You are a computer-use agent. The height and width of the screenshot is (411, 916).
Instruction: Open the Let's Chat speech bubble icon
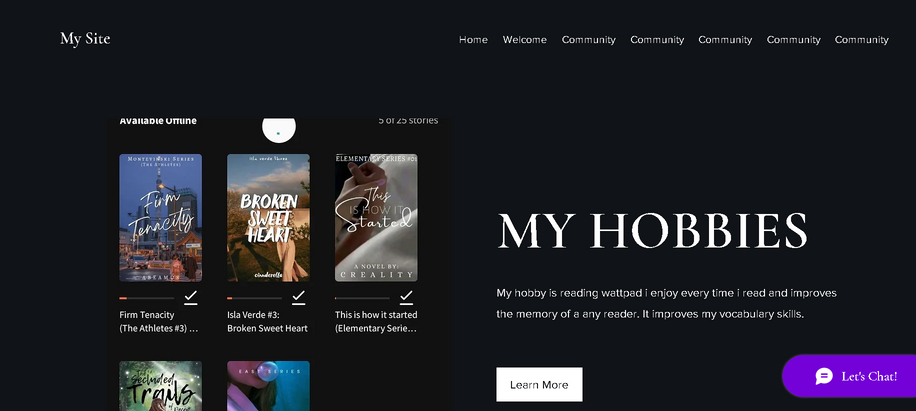pyautogui.click(x=824, y=376)
